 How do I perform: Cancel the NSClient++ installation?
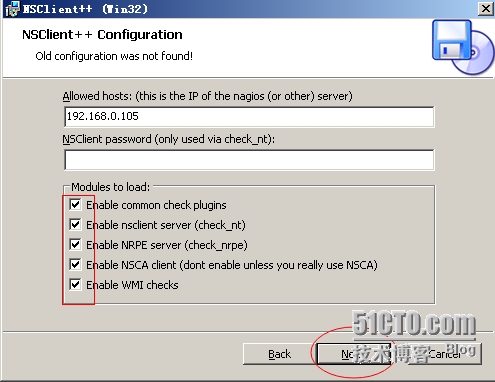445,354
